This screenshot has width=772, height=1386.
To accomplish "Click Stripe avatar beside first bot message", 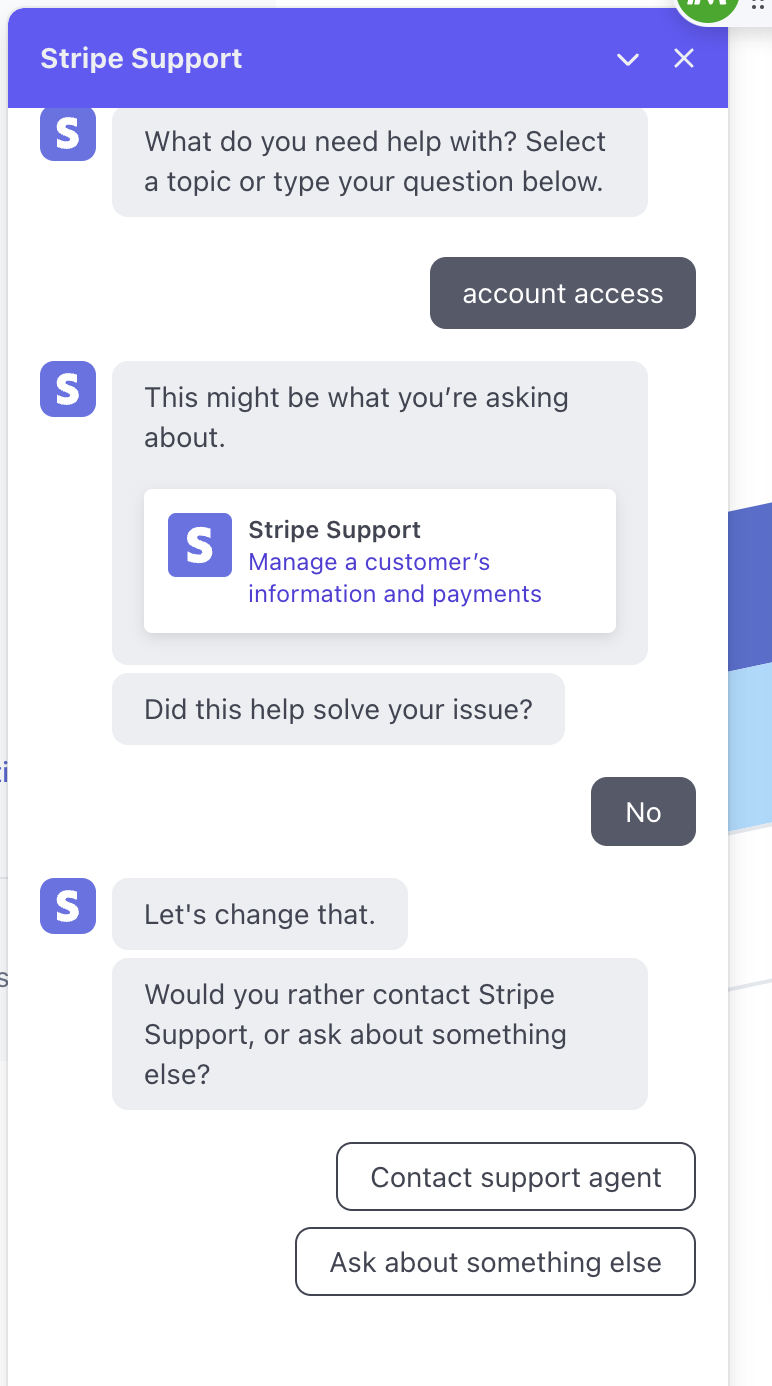I will tap(67, 134).
